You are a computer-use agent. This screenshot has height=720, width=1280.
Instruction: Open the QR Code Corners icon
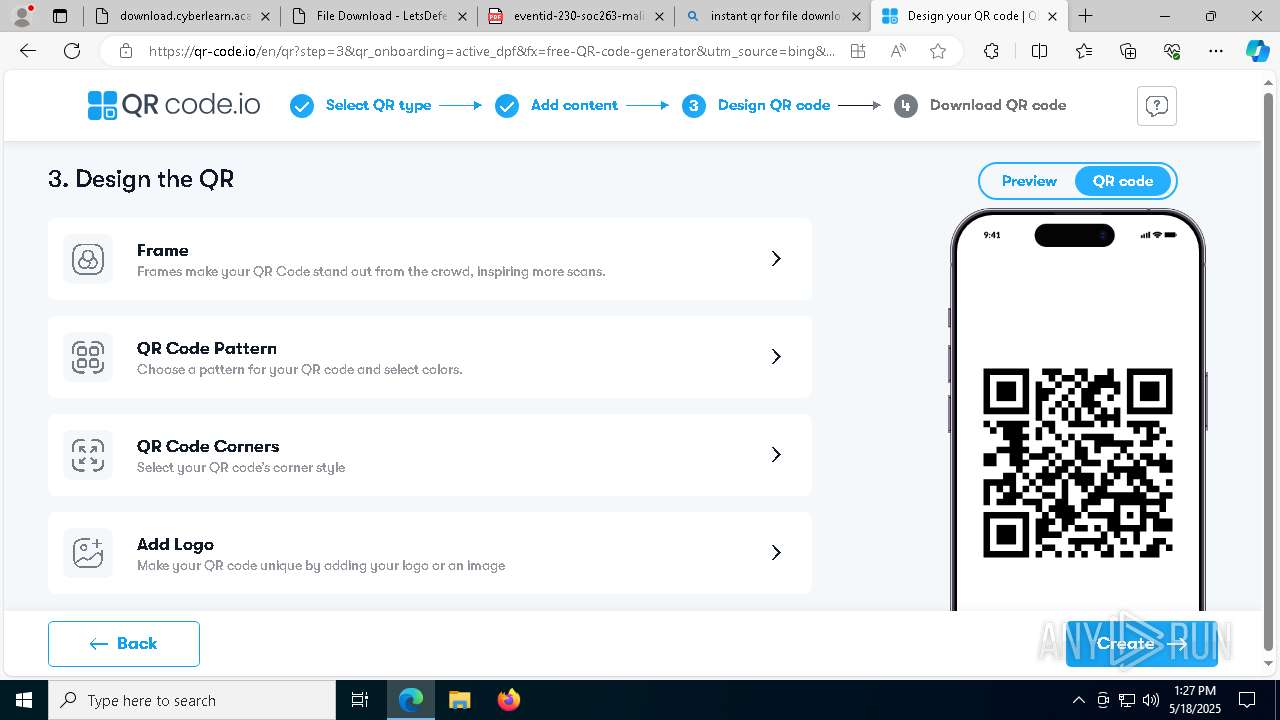click(88, 455)
